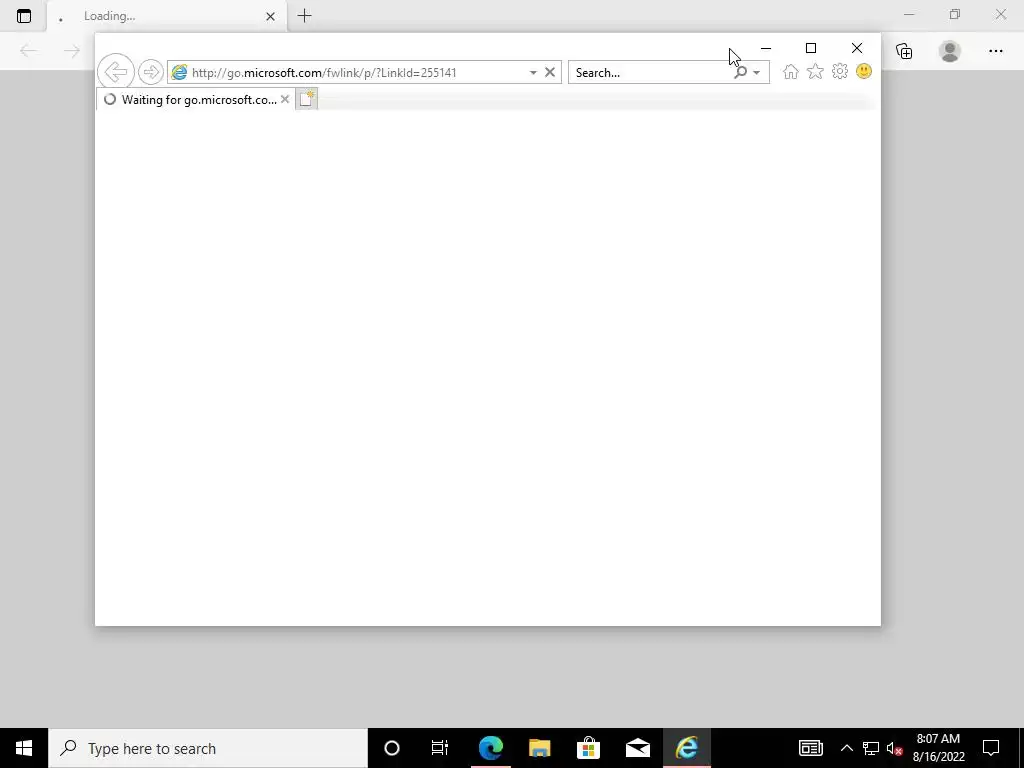
Task: Open Edge Settings and more ellipsis
Action: tap(996, 51)
